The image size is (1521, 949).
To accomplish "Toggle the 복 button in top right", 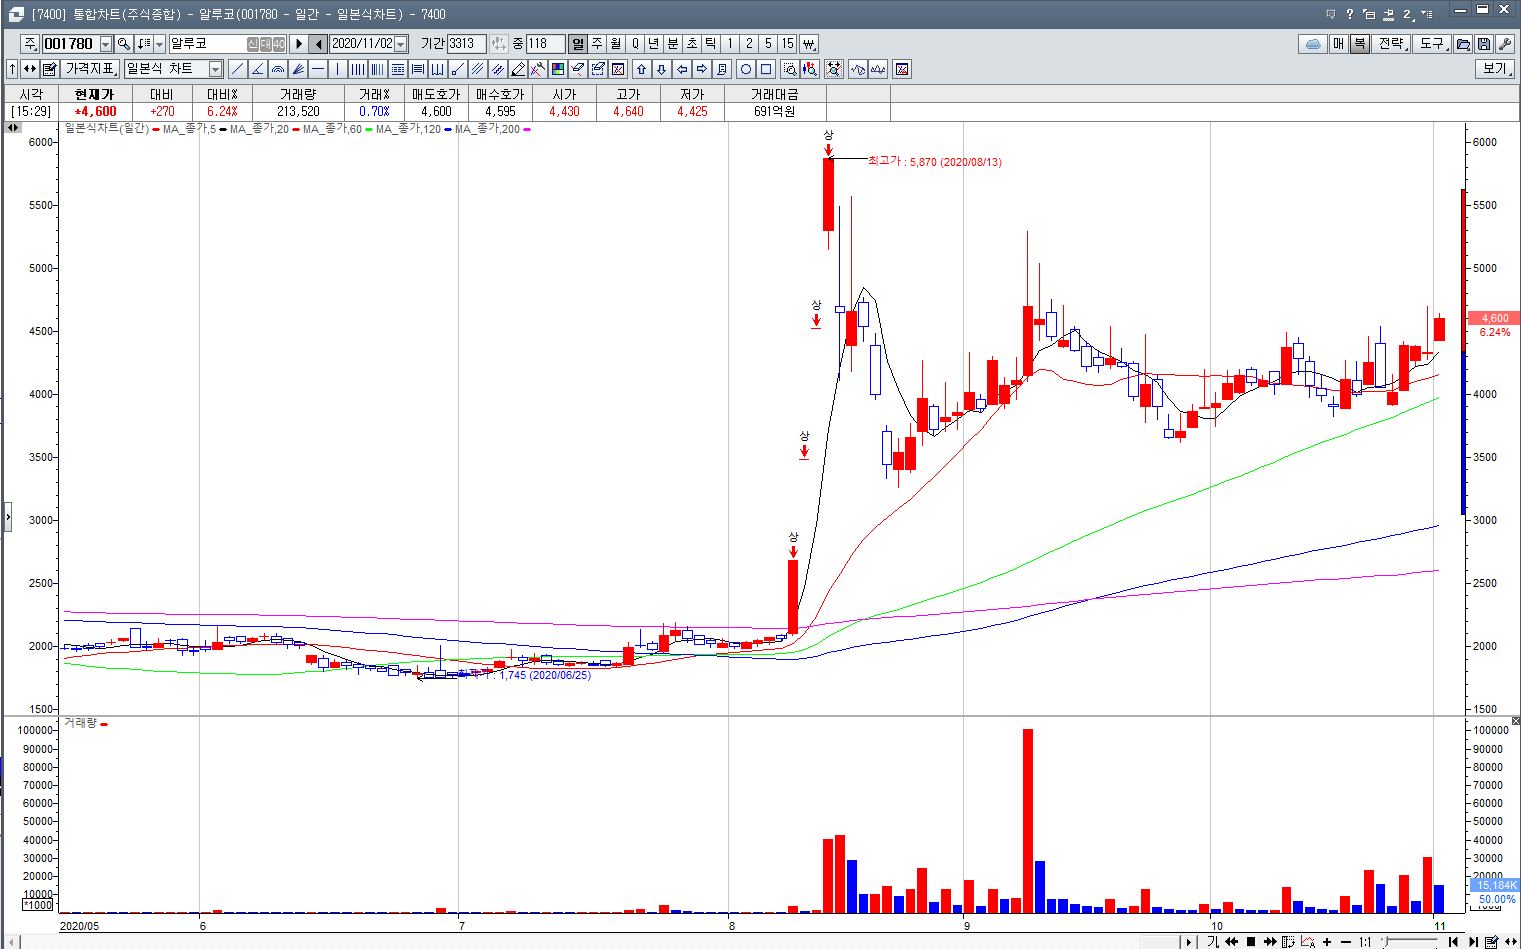I will 1359,44.
